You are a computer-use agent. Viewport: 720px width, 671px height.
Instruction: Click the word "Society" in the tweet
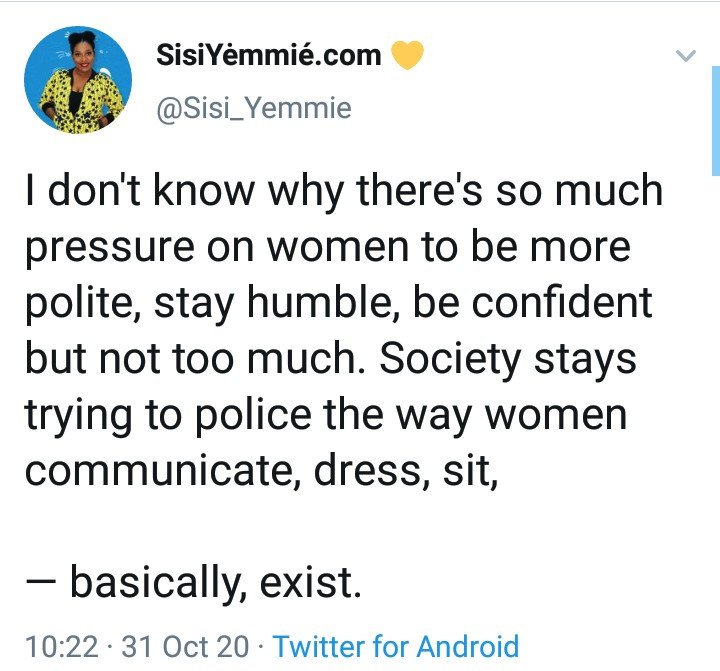(x=450, y=360)
